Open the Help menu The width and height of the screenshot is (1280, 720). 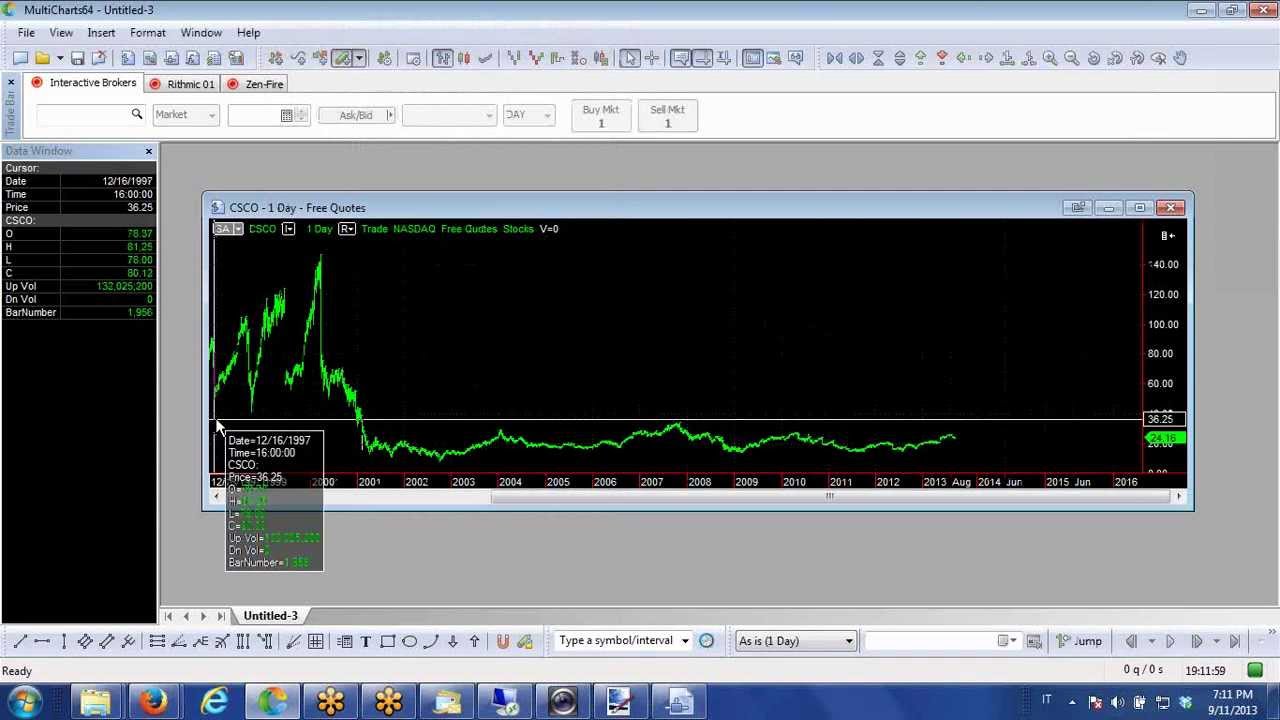[248, 33]
